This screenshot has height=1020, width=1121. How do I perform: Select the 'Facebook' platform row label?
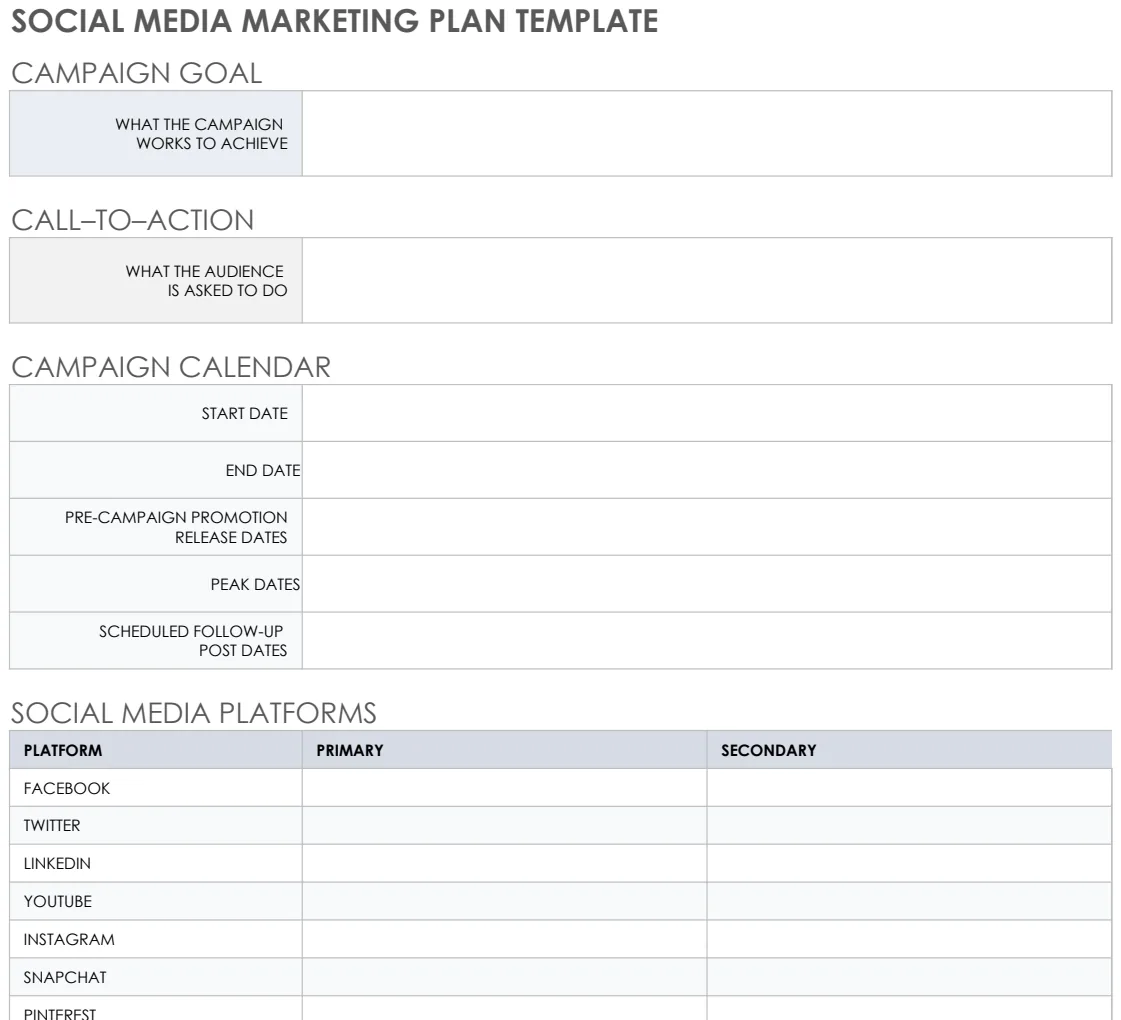(x=66, y=788)
